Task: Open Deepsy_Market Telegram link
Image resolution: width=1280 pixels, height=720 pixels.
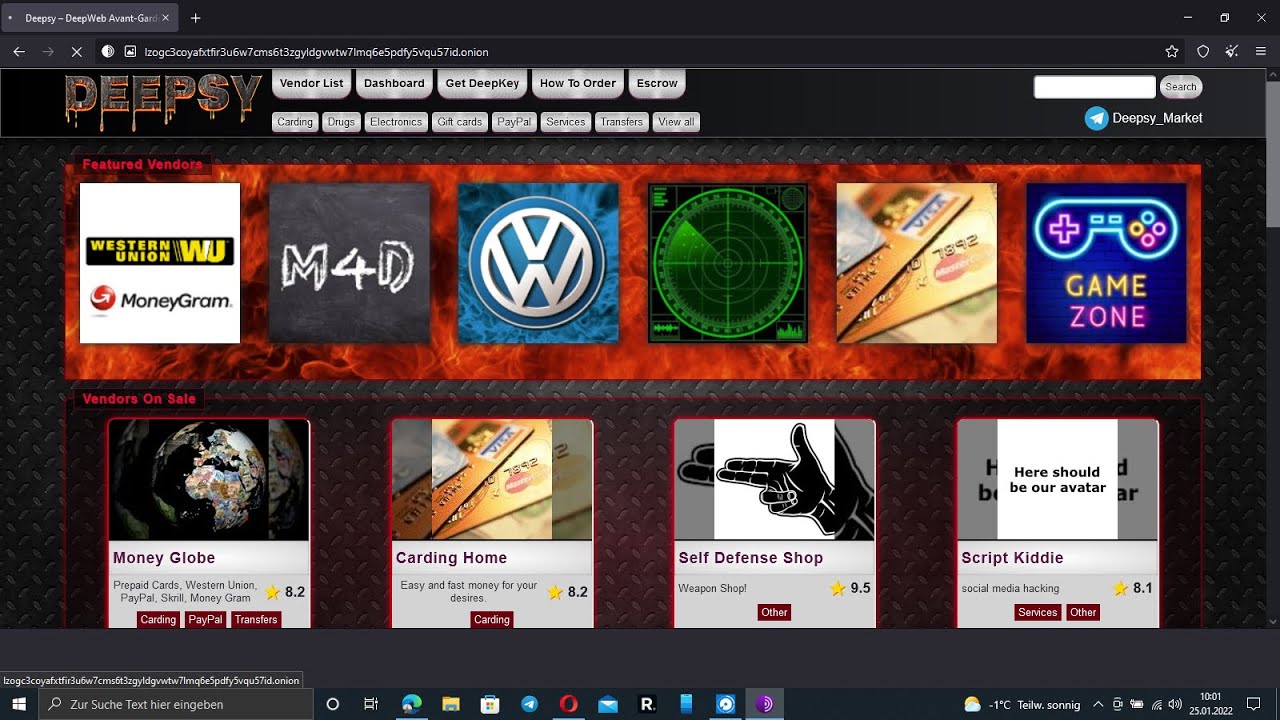Action: coord(1157,118)
